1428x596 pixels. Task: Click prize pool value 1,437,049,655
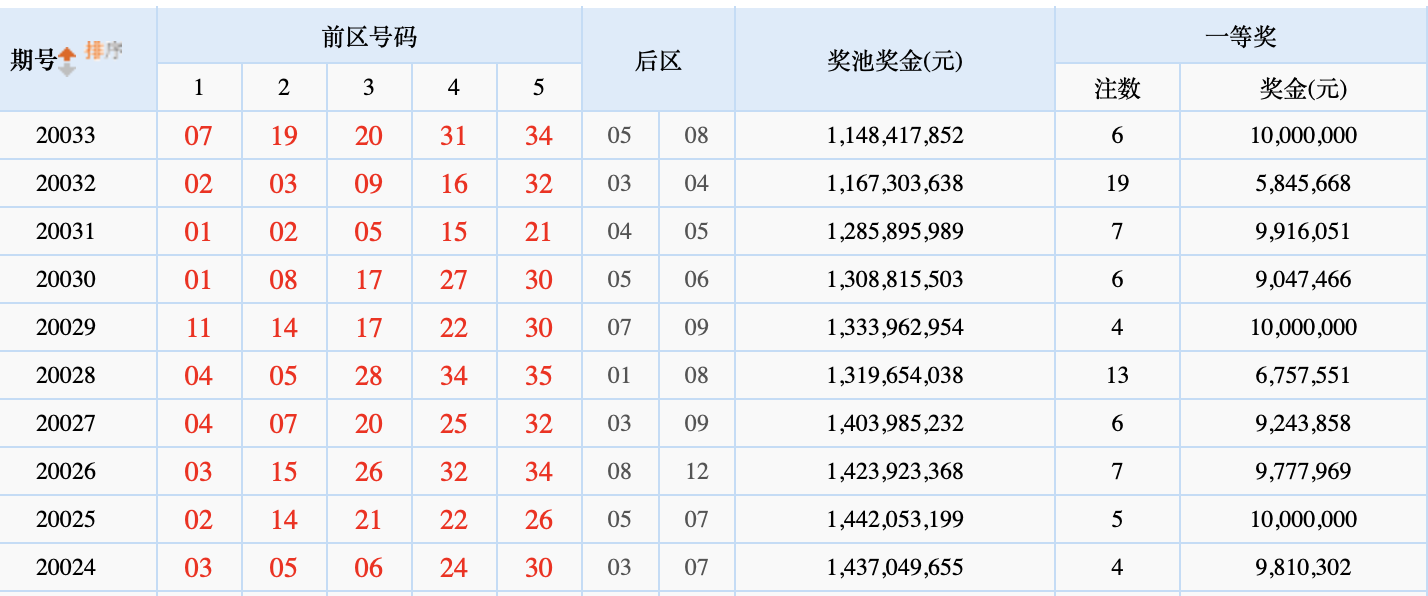click(895, 567)
